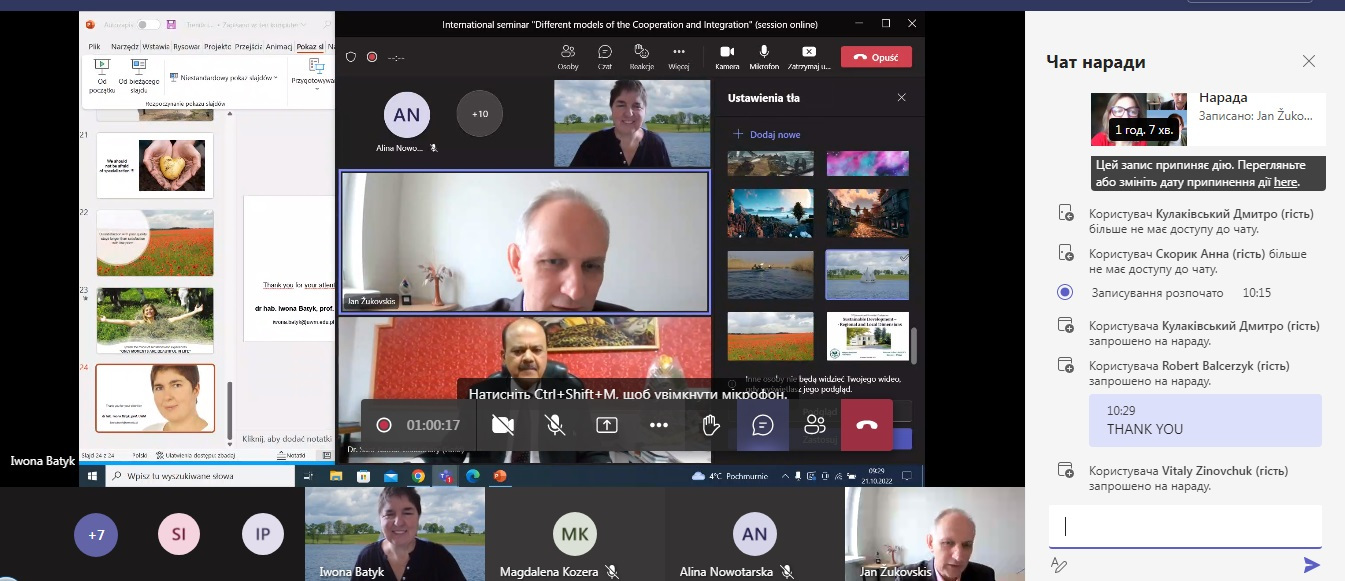
Task: Switch to the Animacje ribbon tab
Action: point(281,46)
